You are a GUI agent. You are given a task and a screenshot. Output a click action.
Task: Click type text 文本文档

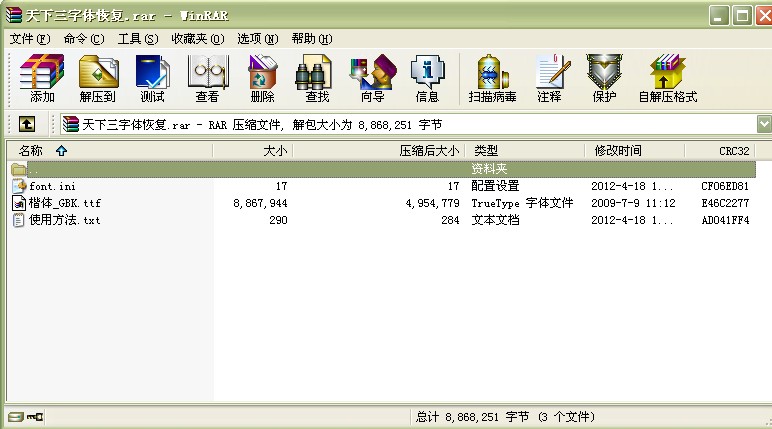click(x=495, y=220)
